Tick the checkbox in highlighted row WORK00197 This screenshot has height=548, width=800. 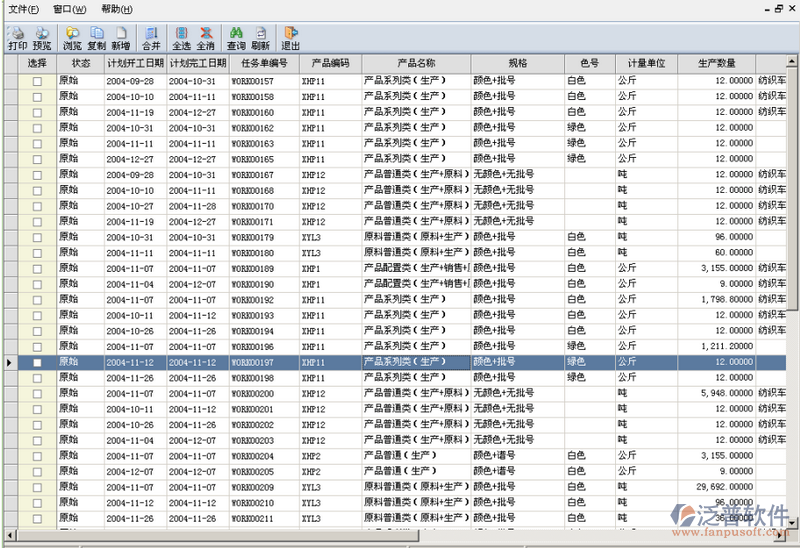click(38, 363)
